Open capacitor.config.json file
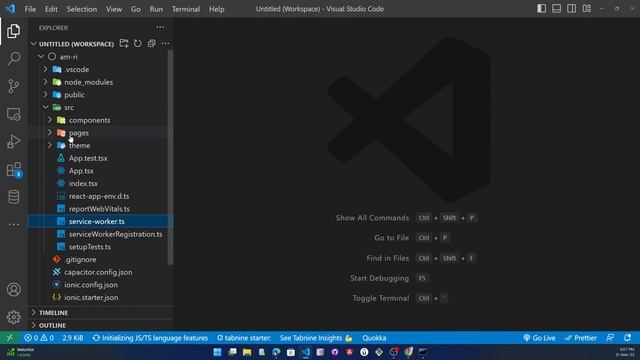Image resolution: width=640 pixels, height=360 pixels. (x=98, y=272)
